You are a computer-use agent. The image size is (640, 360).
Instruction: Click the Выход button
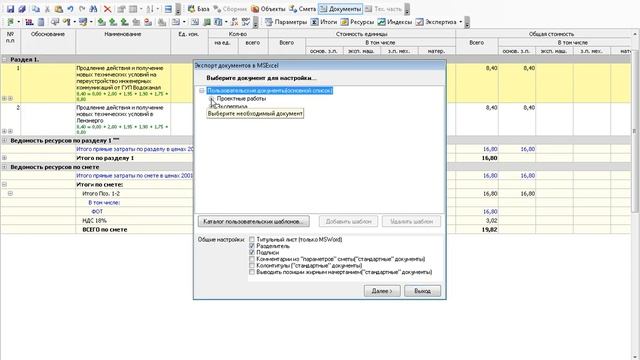(422, 291)
